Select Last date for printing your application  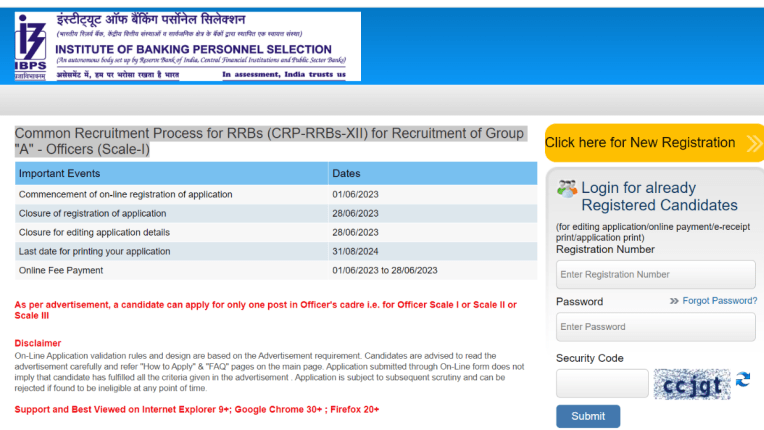(95, 251)
